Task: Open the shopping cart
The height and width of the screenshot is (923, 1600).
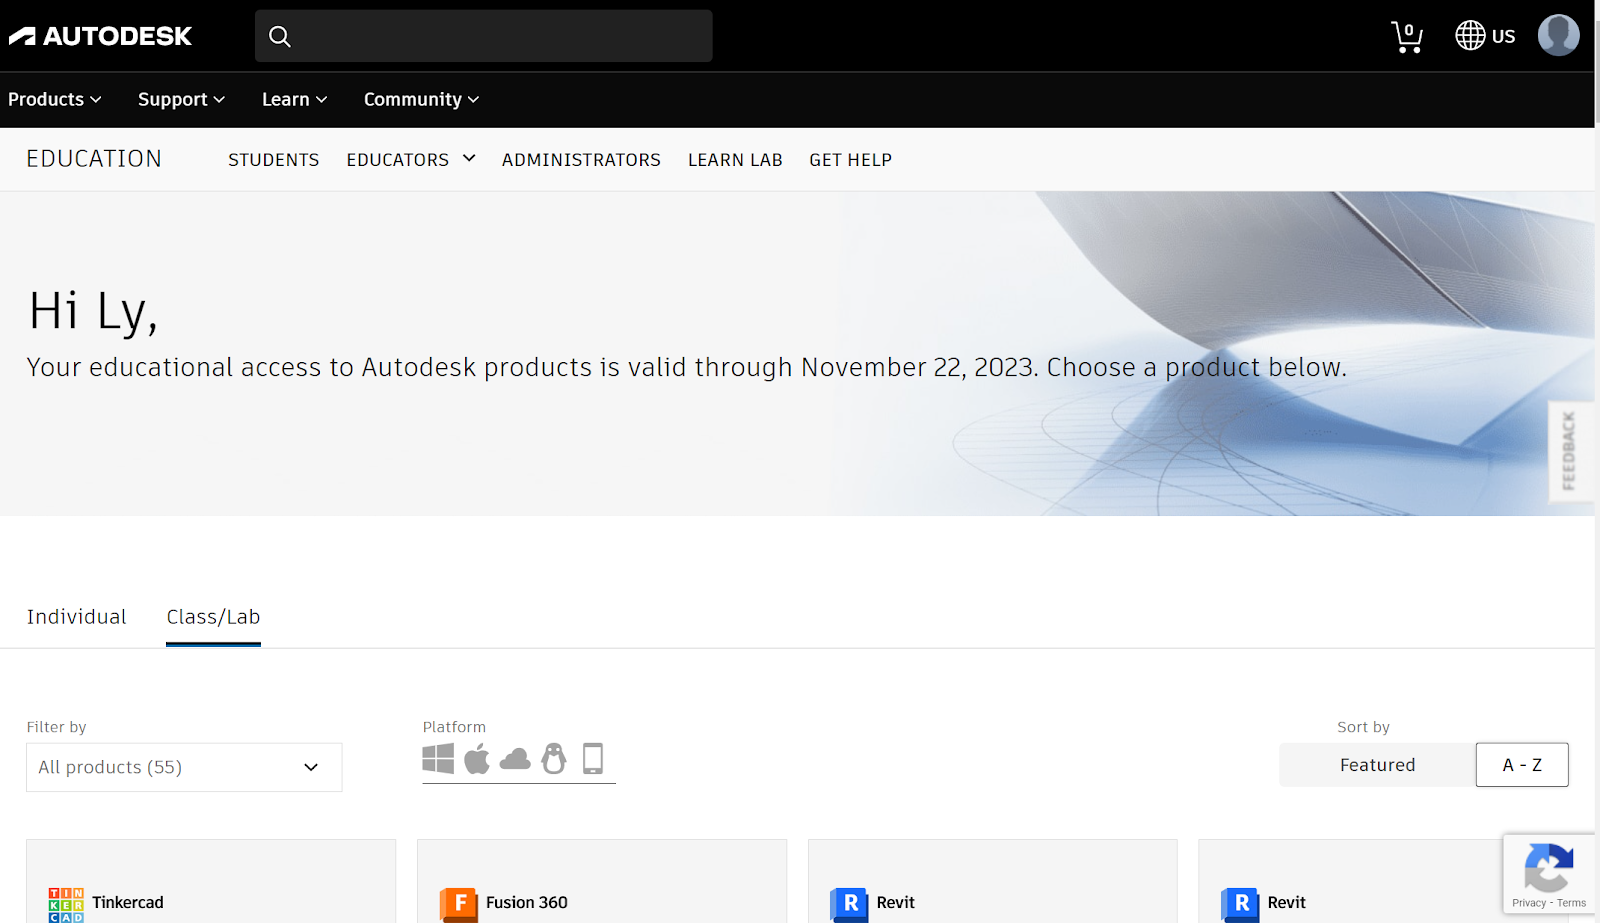Action: pos(1407,37)
